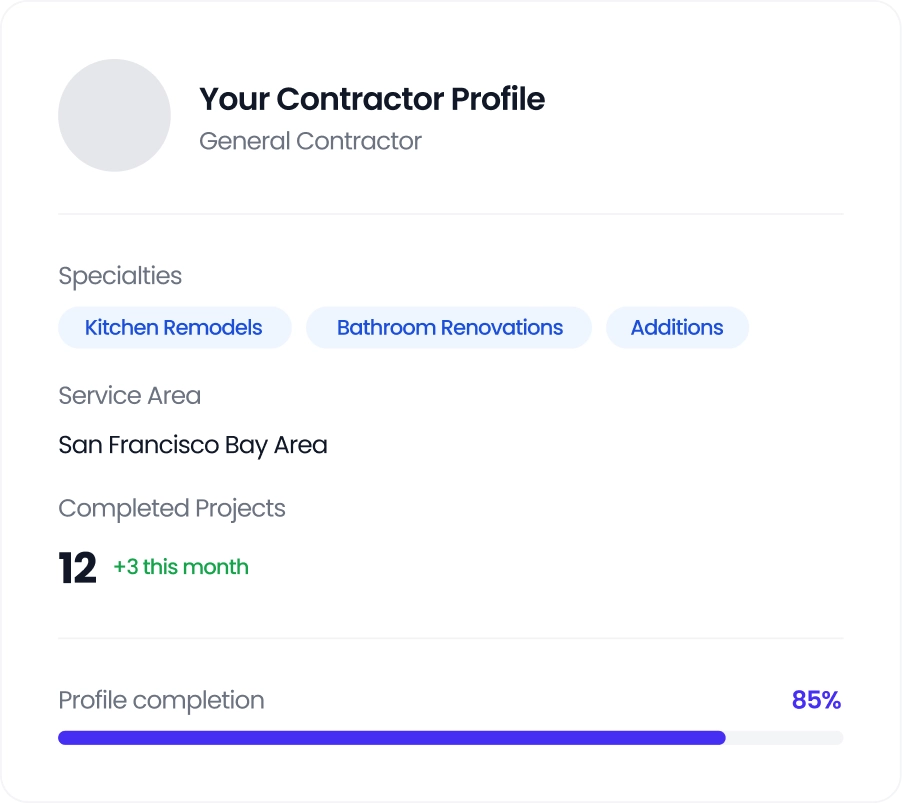Image resolution: width=902 pixels, height=803 pixels.
Task: Click the Completed Projects label
Action: click(171, 508)
